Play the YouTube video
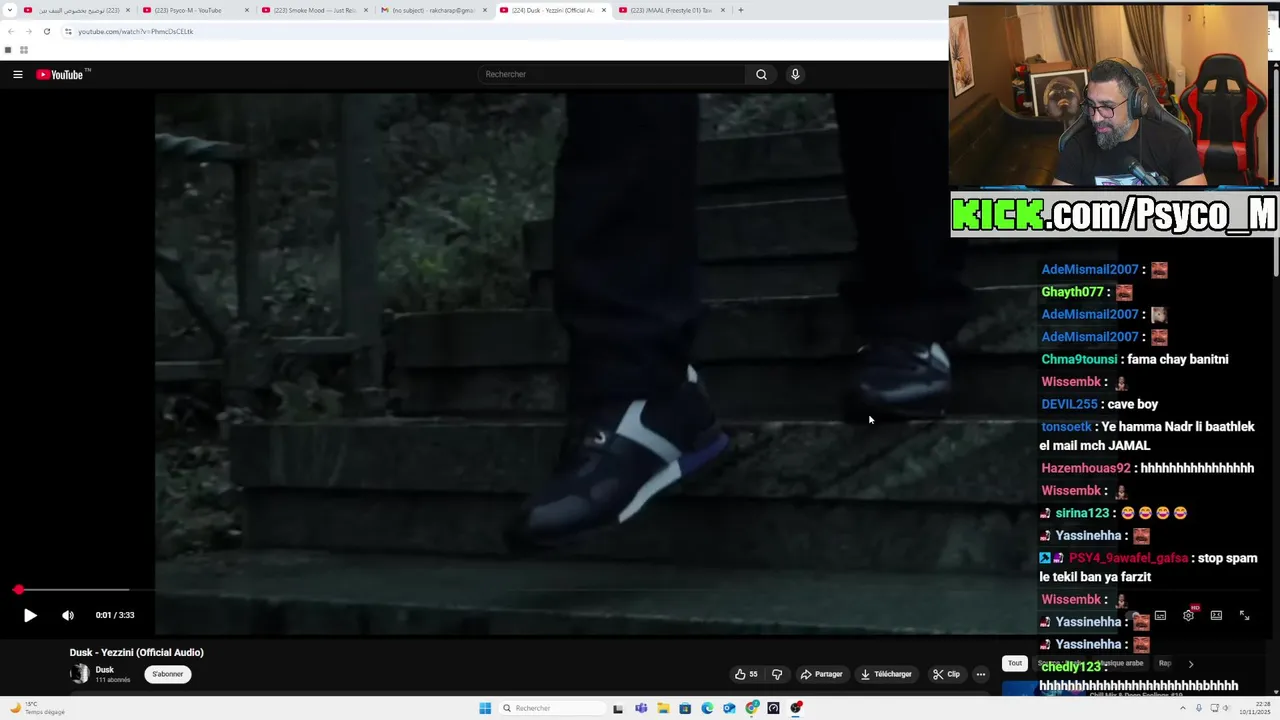This screenshot has height=720, width=1280. click(30, 615)
